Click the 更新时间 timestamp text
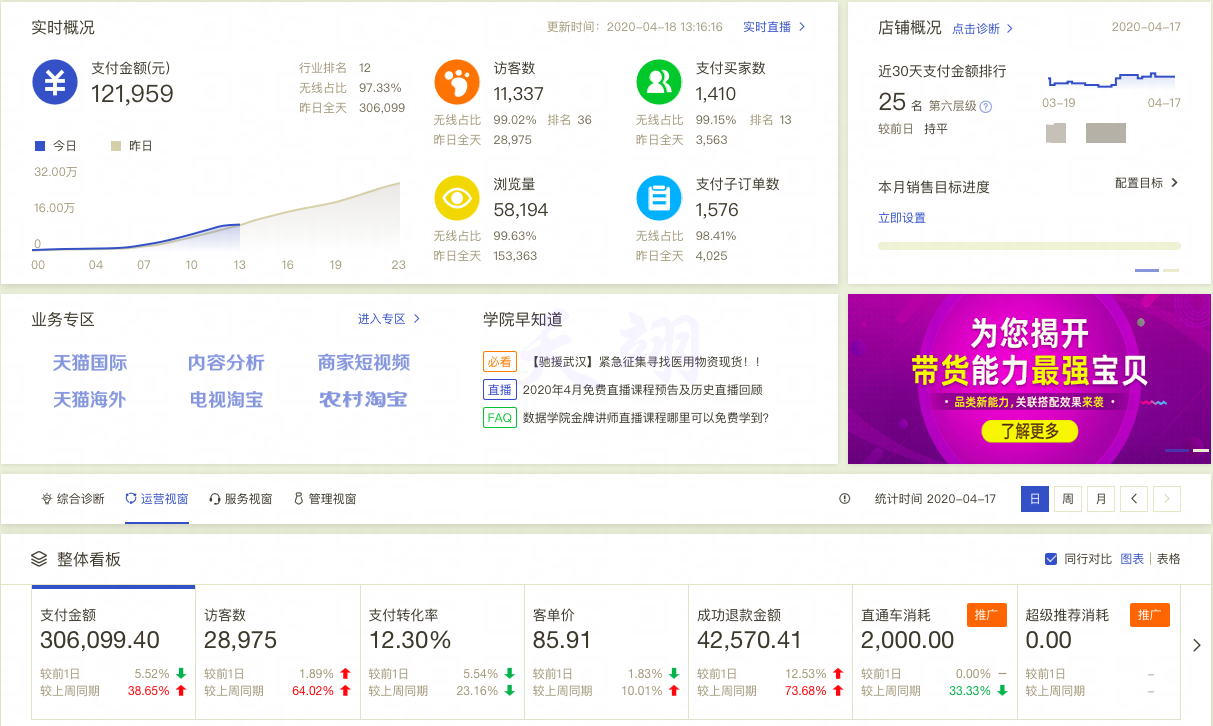The width and height of the screenshot is (1213, 726). pos(634,27)
